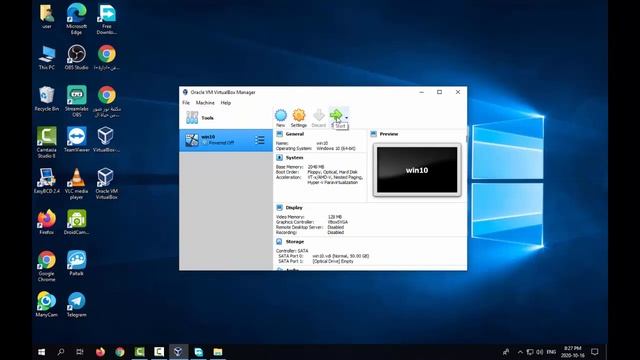Select OBS Studio desktop shortcut
The height and width of the screenshot is (360, 640).
coord(76,58)
